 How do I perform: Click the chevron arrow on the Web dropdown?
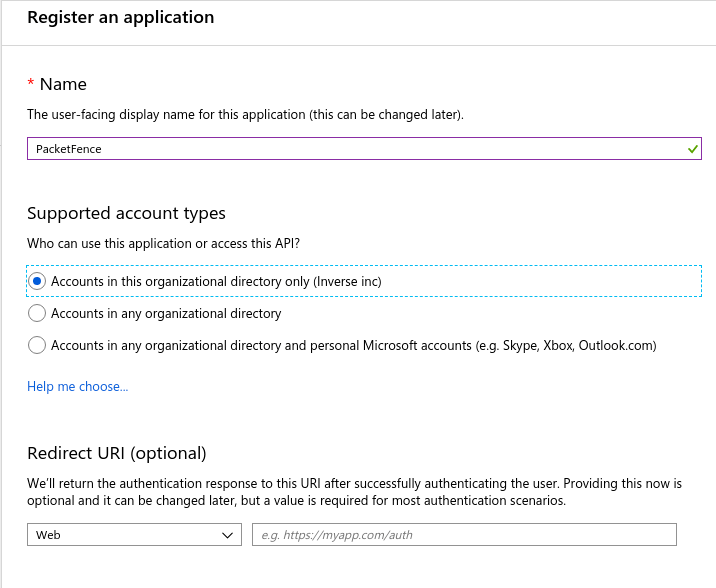[x=225, y=535]
